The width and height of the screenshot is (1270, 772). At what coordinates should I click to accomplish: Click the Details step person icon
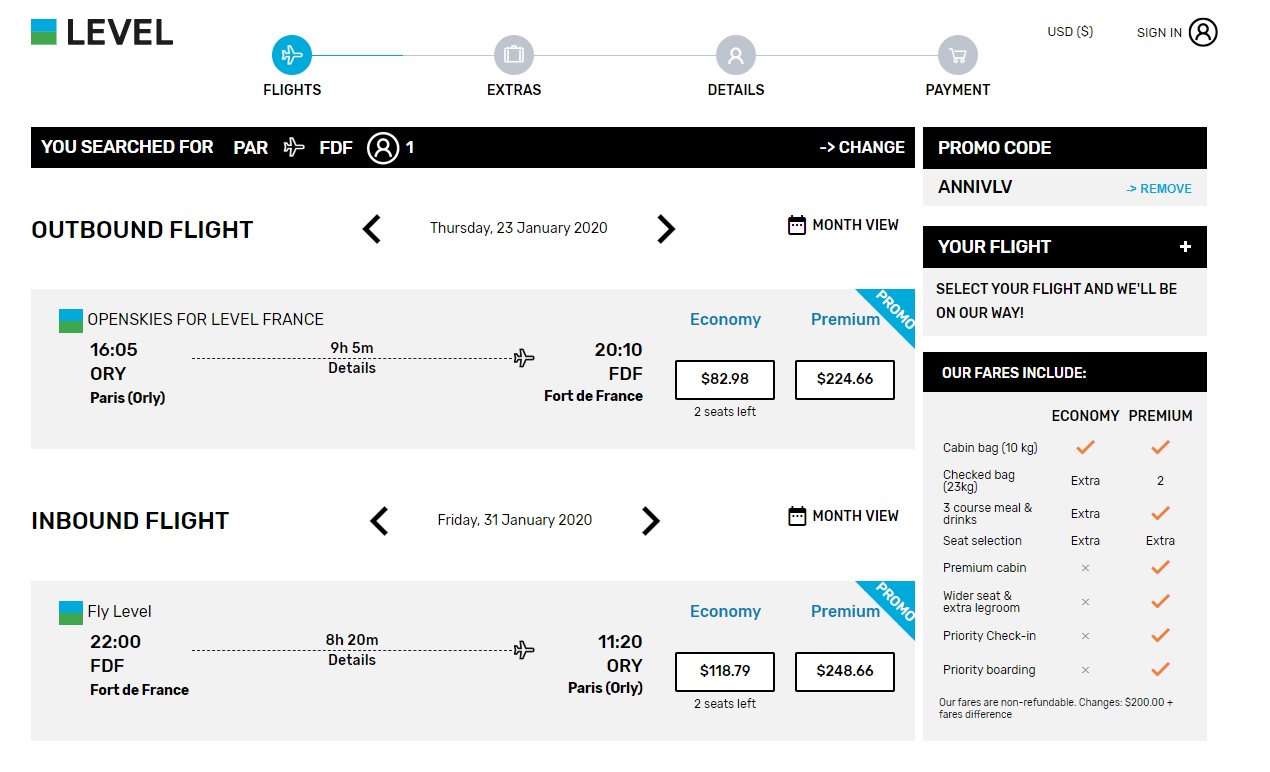736,55
